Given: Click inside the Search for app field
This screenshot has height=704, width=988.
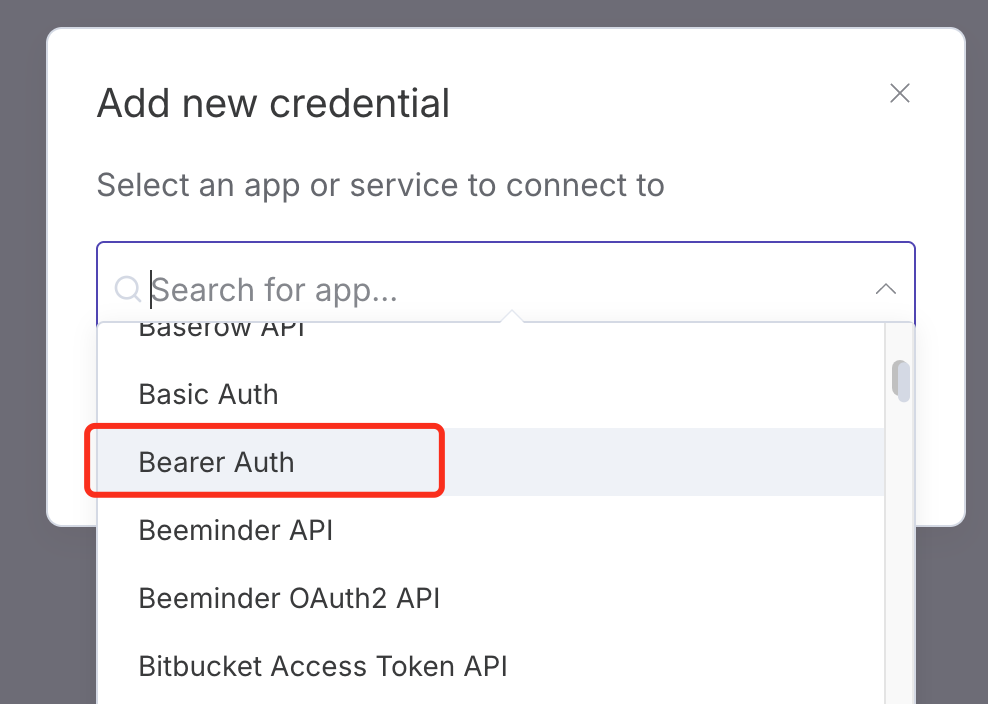Looking at the screenshot, I should pyautogui.click(x=400, y=290).
